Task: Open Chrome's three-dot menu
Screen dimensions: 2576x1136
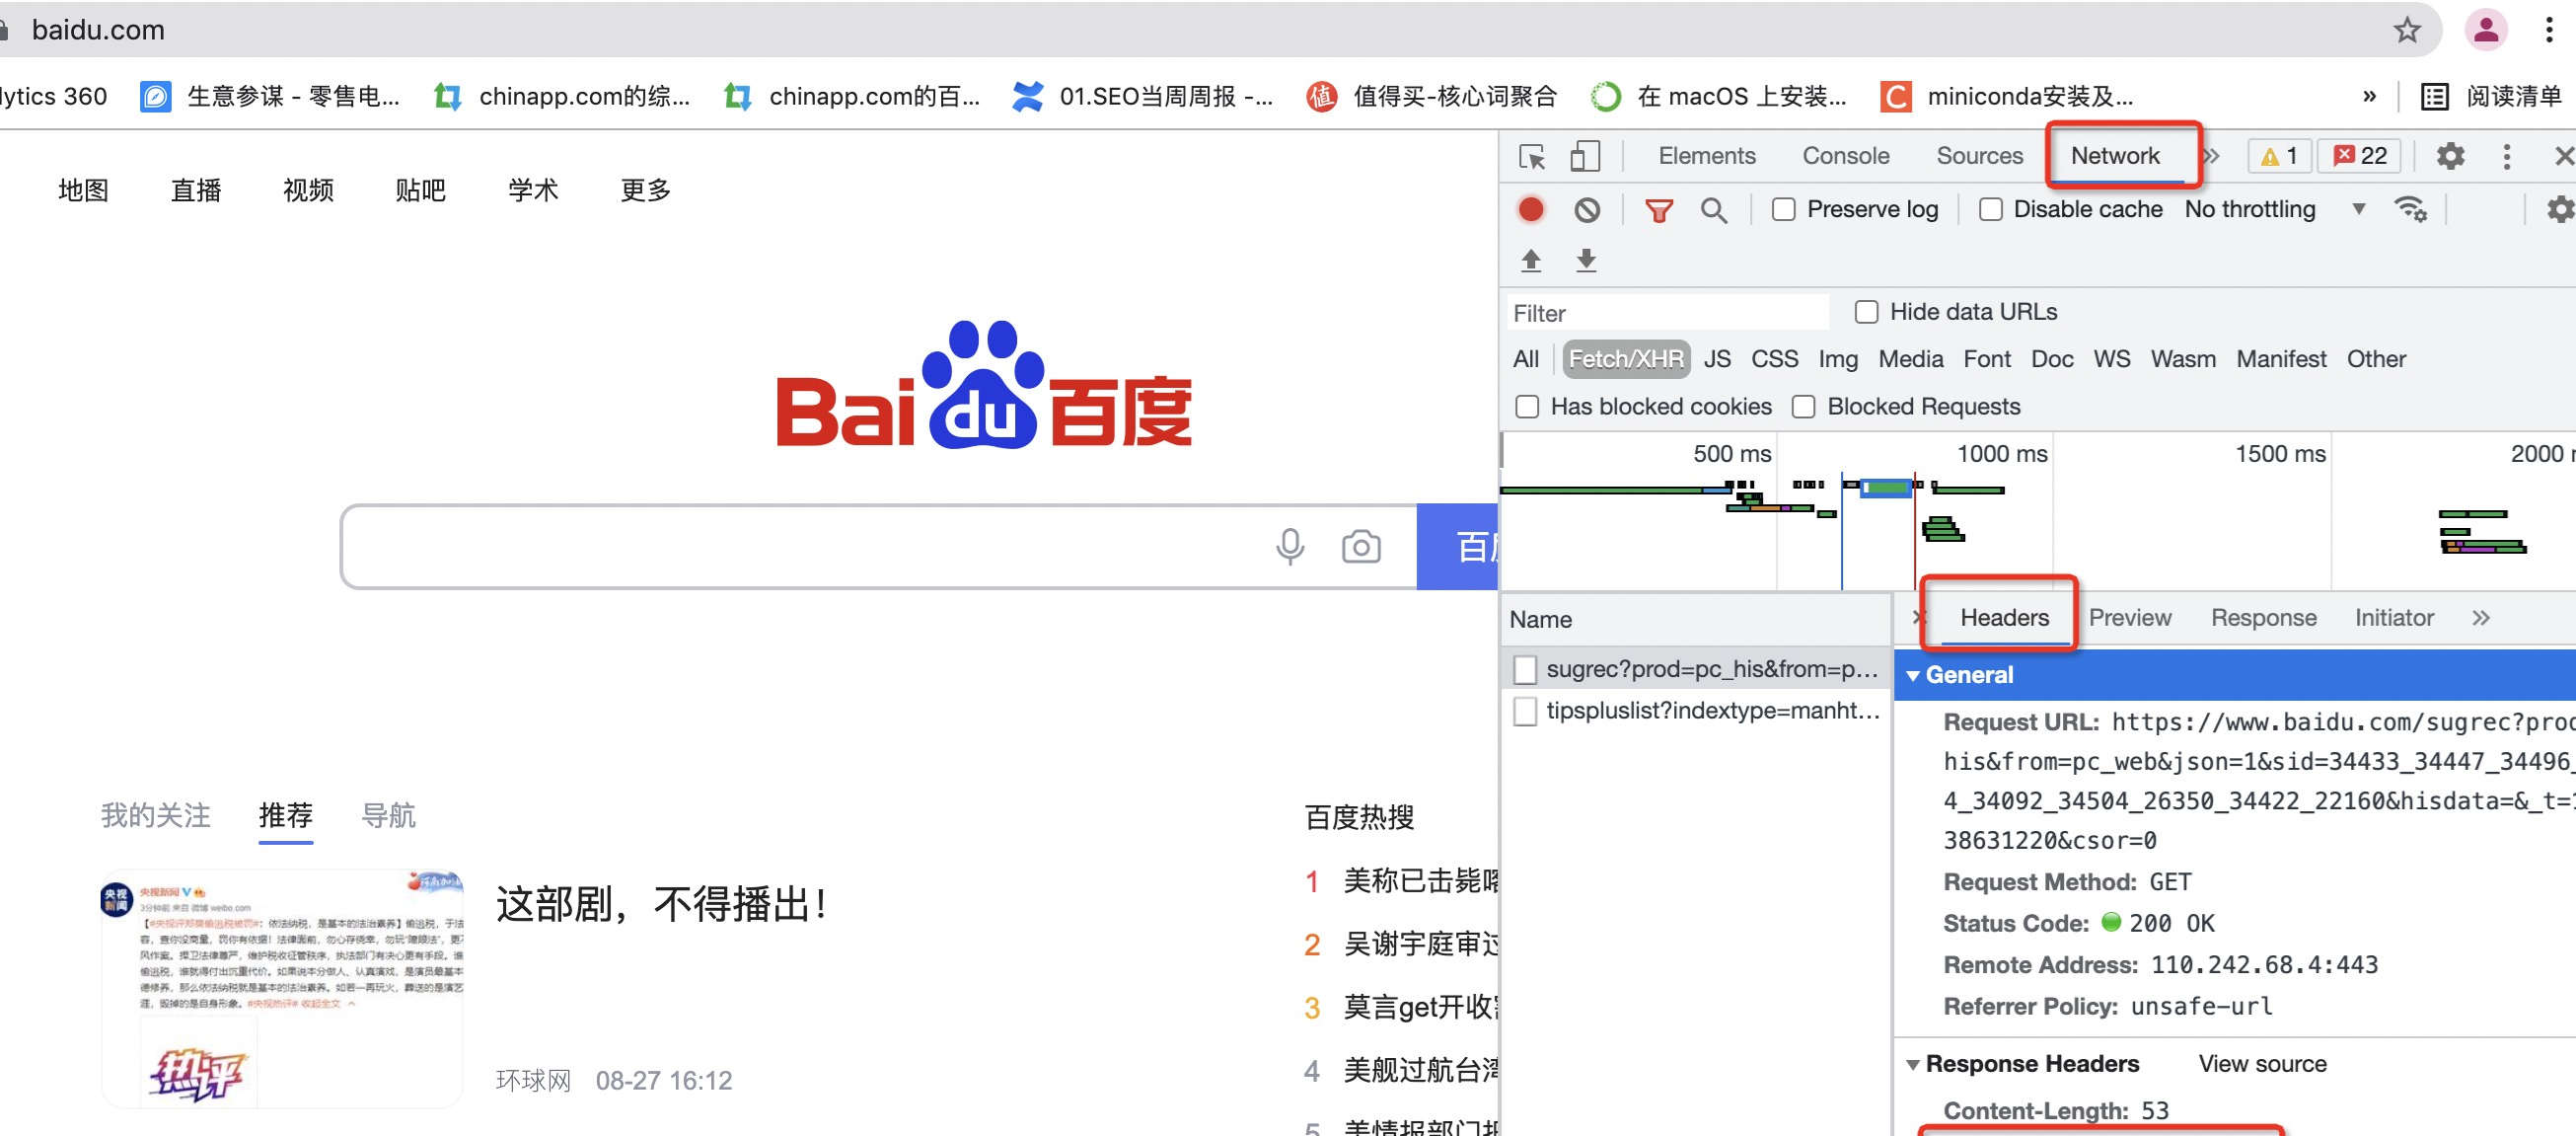Action: (x=2549, y=30)
